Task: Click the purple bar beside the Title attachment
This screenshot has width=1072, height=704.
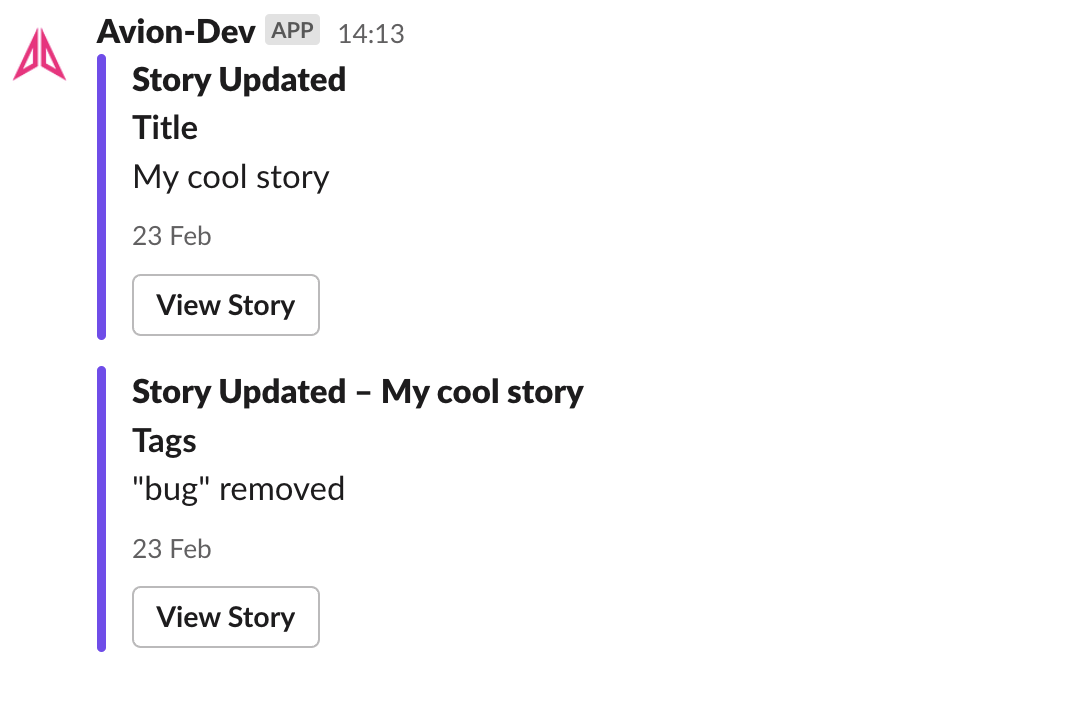Action: coord(102,197)
